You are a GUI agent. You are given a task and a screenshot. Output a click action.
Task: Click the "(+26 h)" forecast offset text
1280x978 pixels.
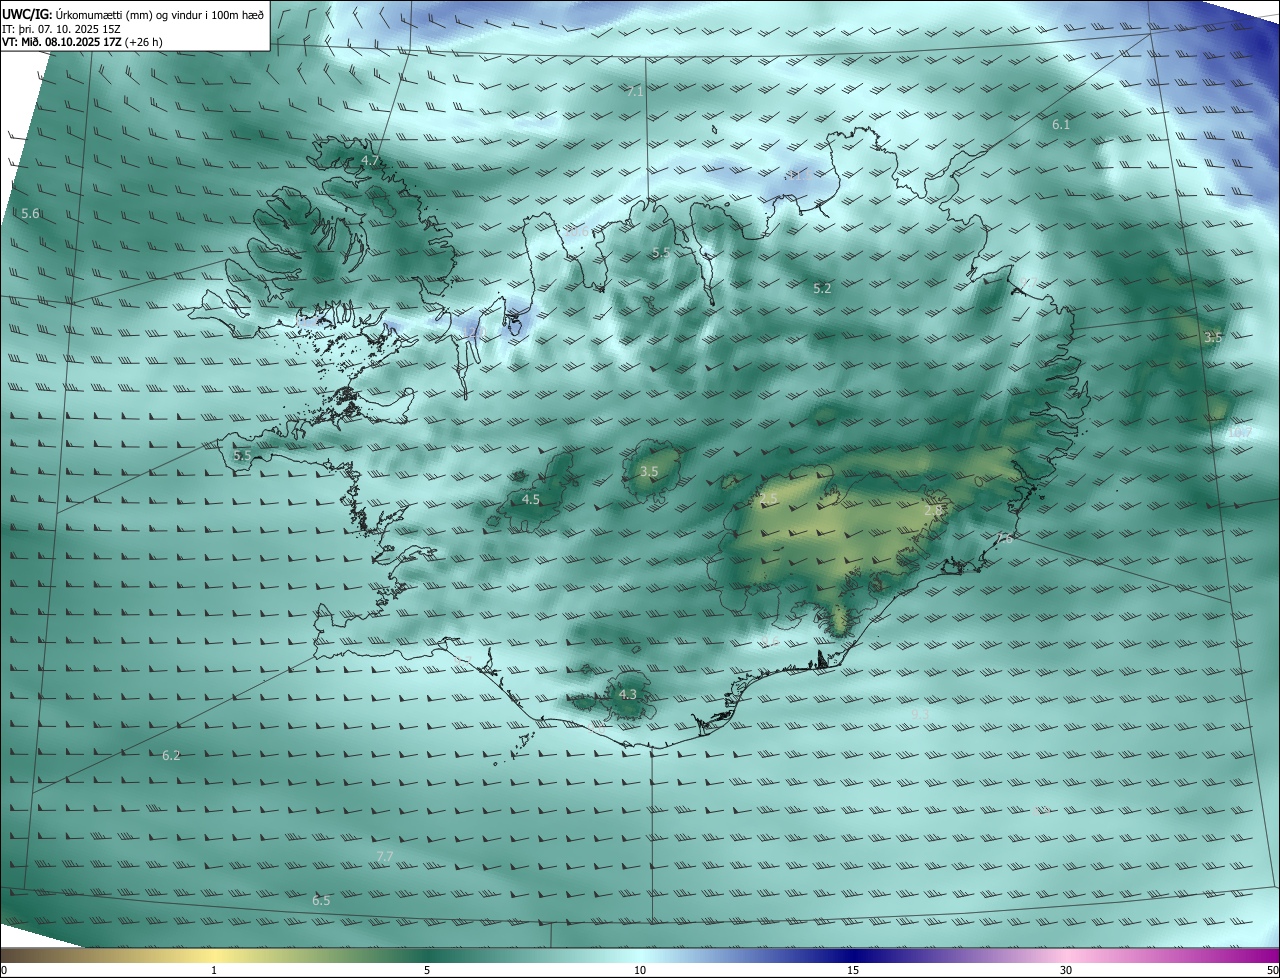pos(144,42)
